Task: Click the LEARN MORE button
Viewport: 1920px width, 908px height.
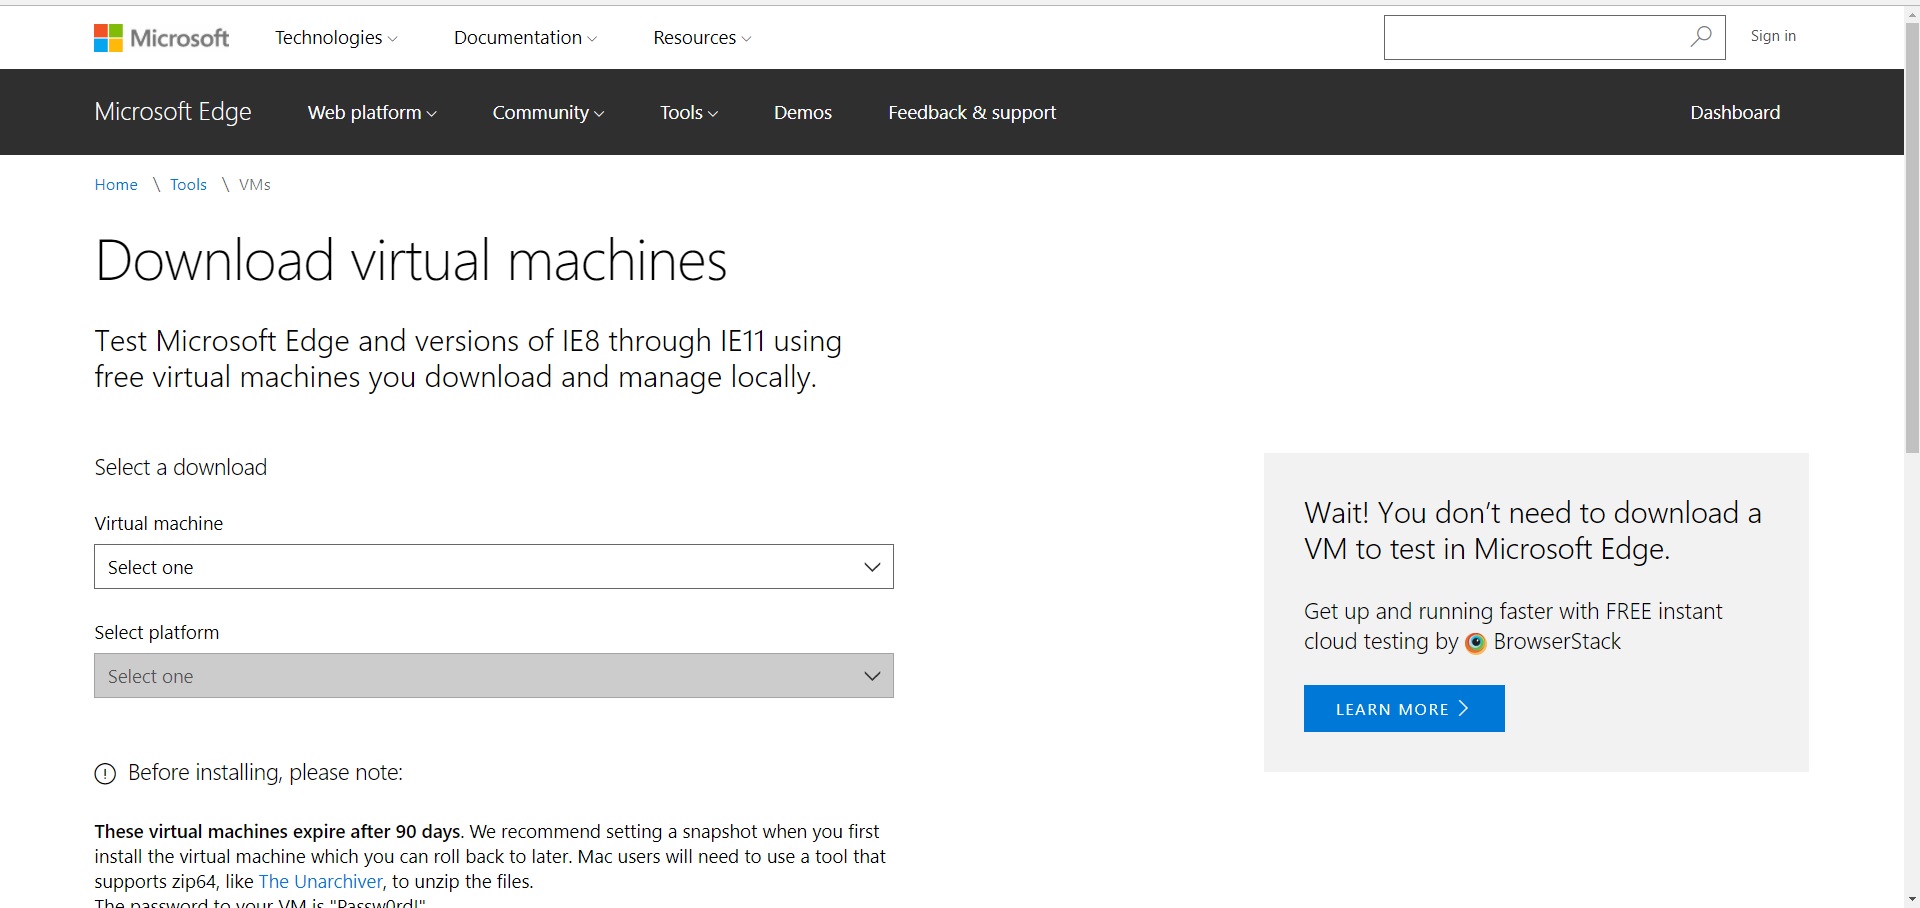Action: (1404, 709)
